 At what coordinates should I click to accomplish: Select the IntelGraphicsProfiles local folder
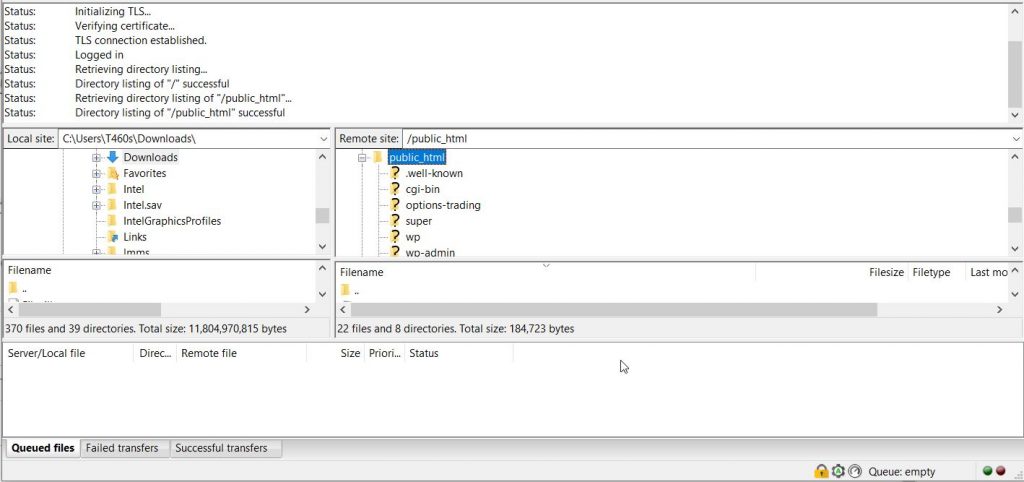point(172,221)
